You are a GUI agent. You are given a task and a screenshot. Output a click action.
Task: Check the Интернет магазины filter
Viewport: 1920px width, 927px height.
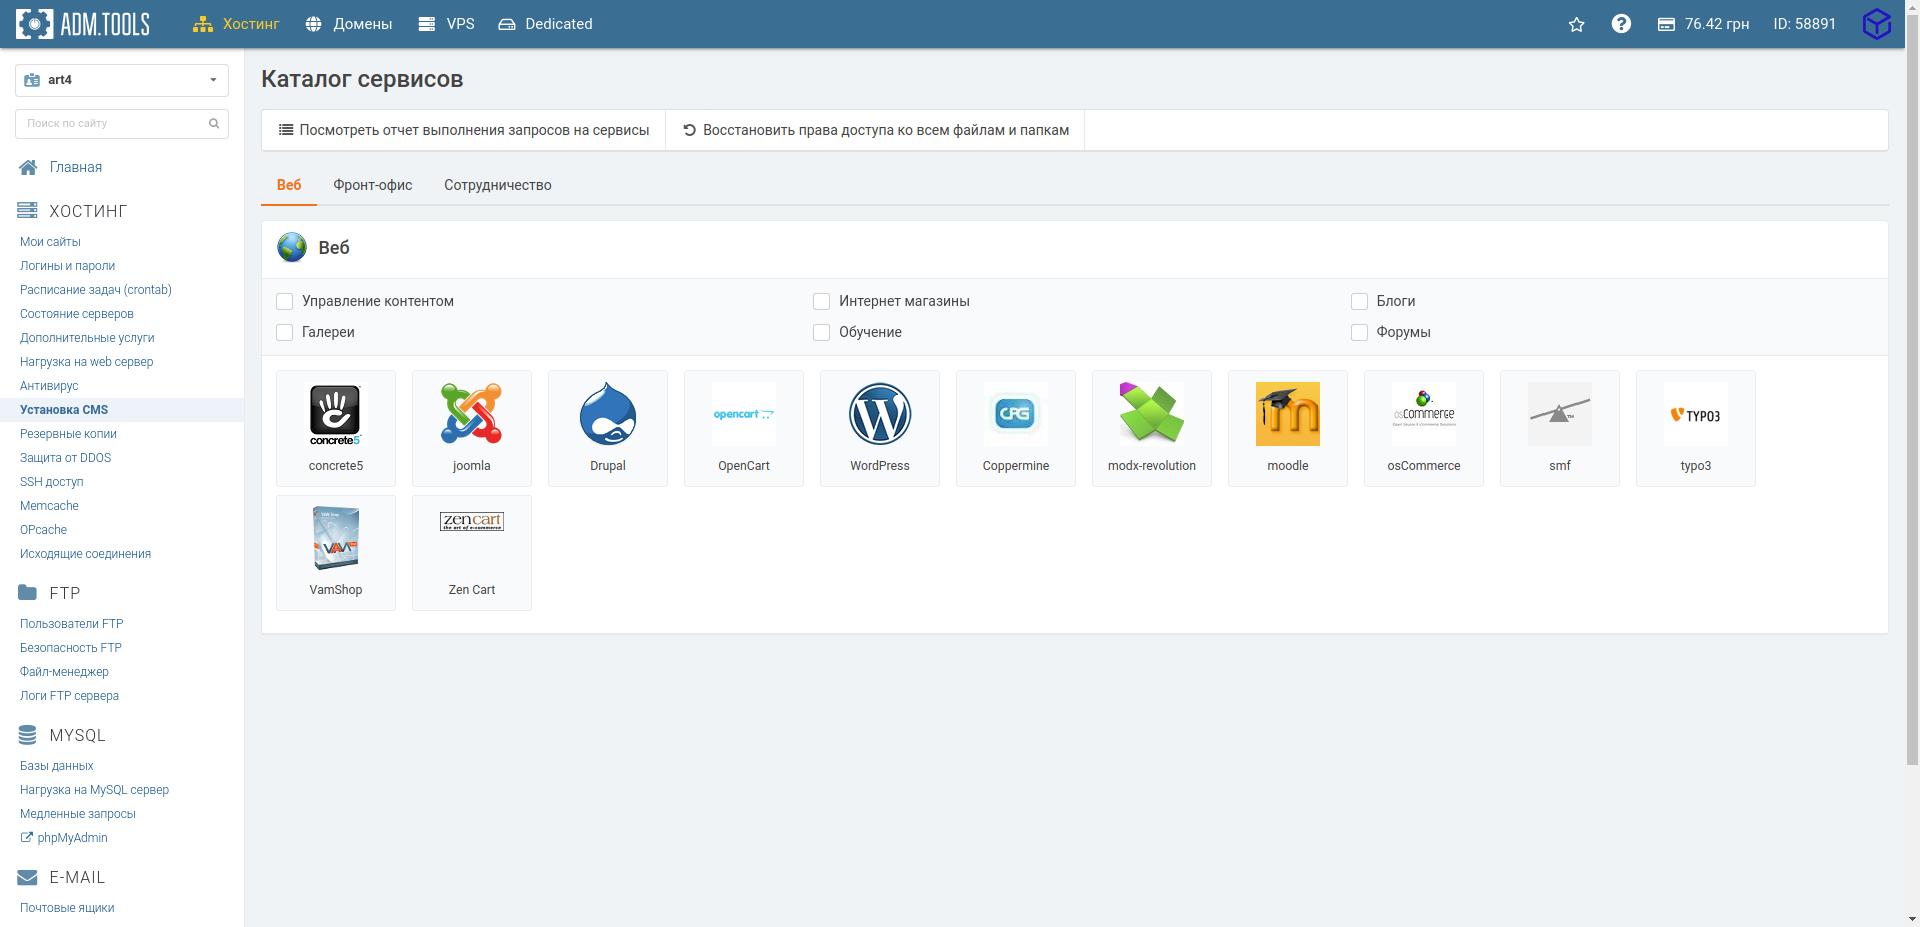(822, 301)
